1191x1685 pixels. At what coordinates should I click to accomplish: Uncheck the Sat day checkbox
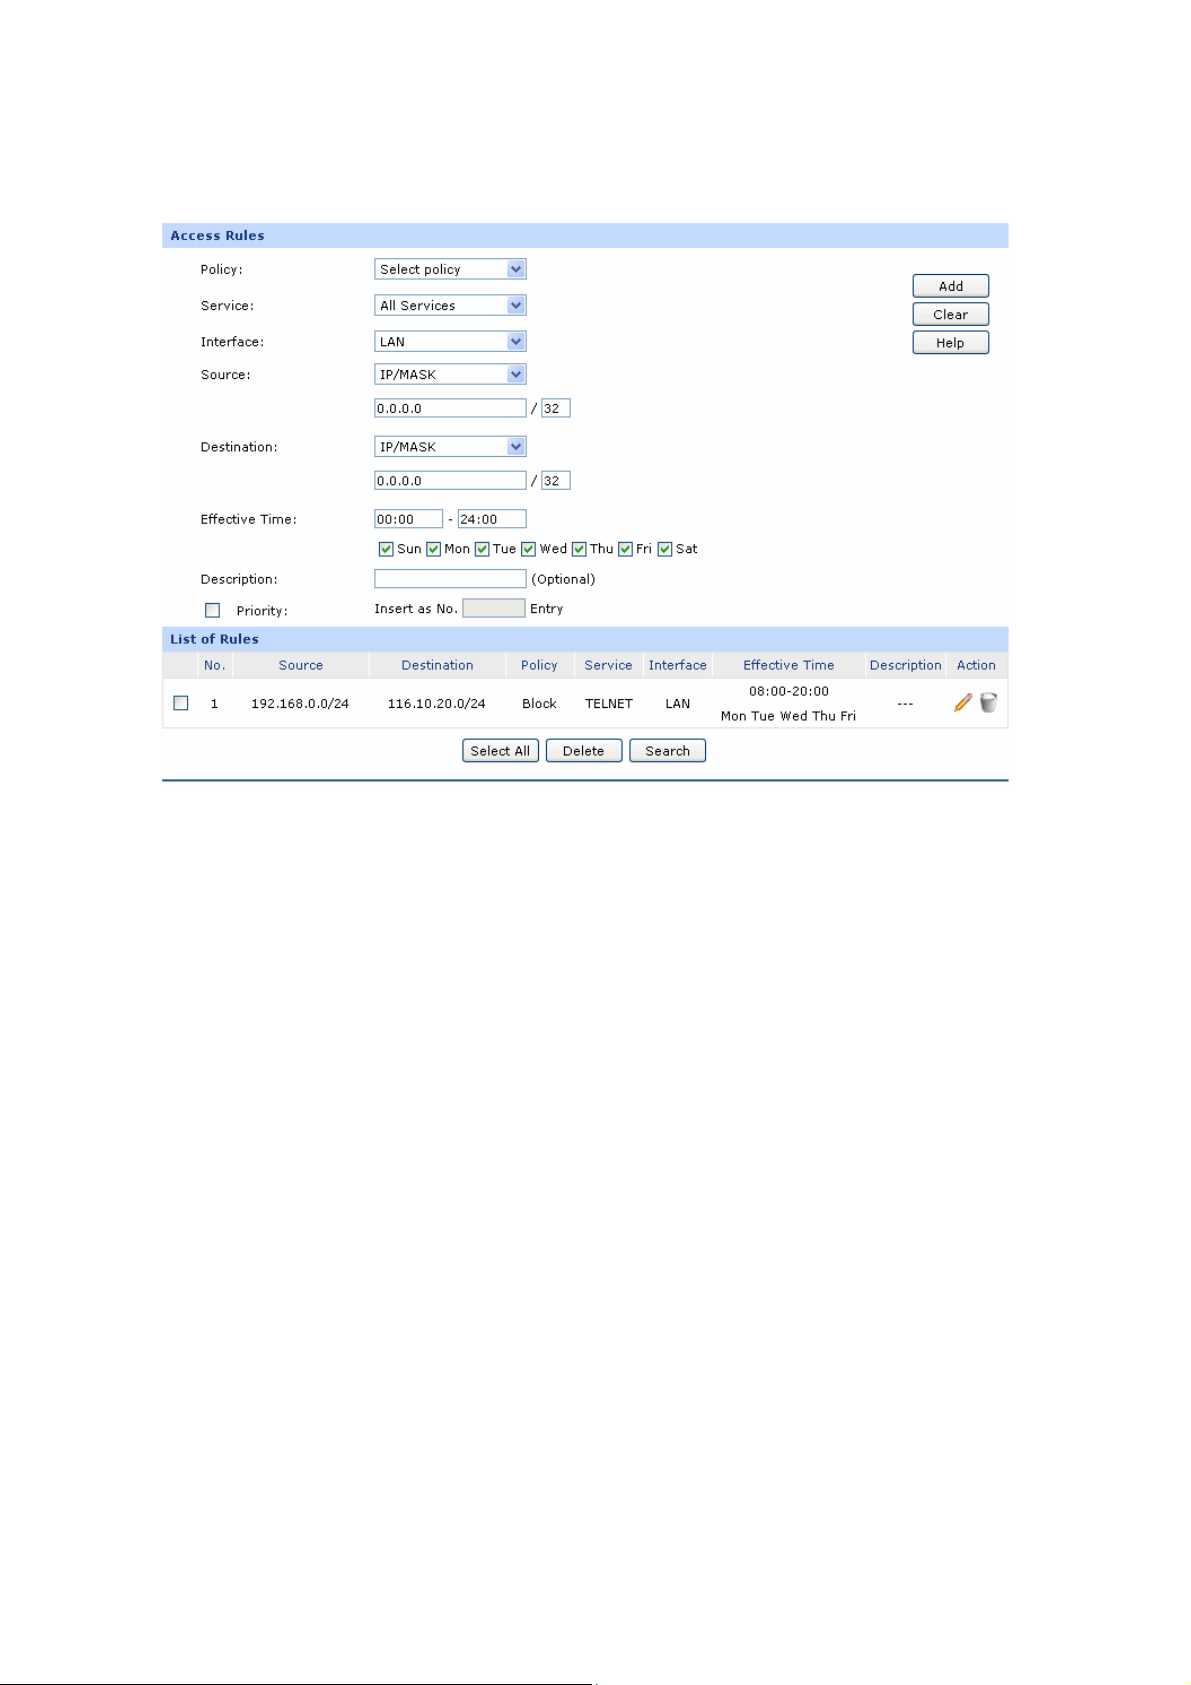point(665,549)
